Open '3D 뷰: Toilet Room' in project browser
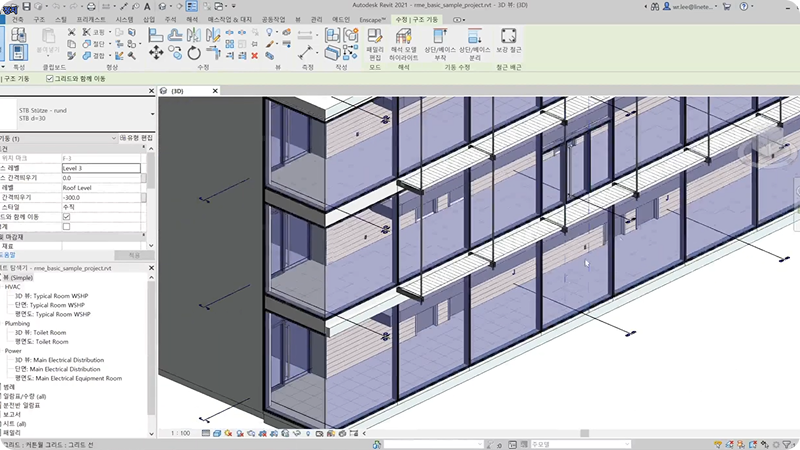Screen dimensions: 800x450 click(x=40, y=332)
